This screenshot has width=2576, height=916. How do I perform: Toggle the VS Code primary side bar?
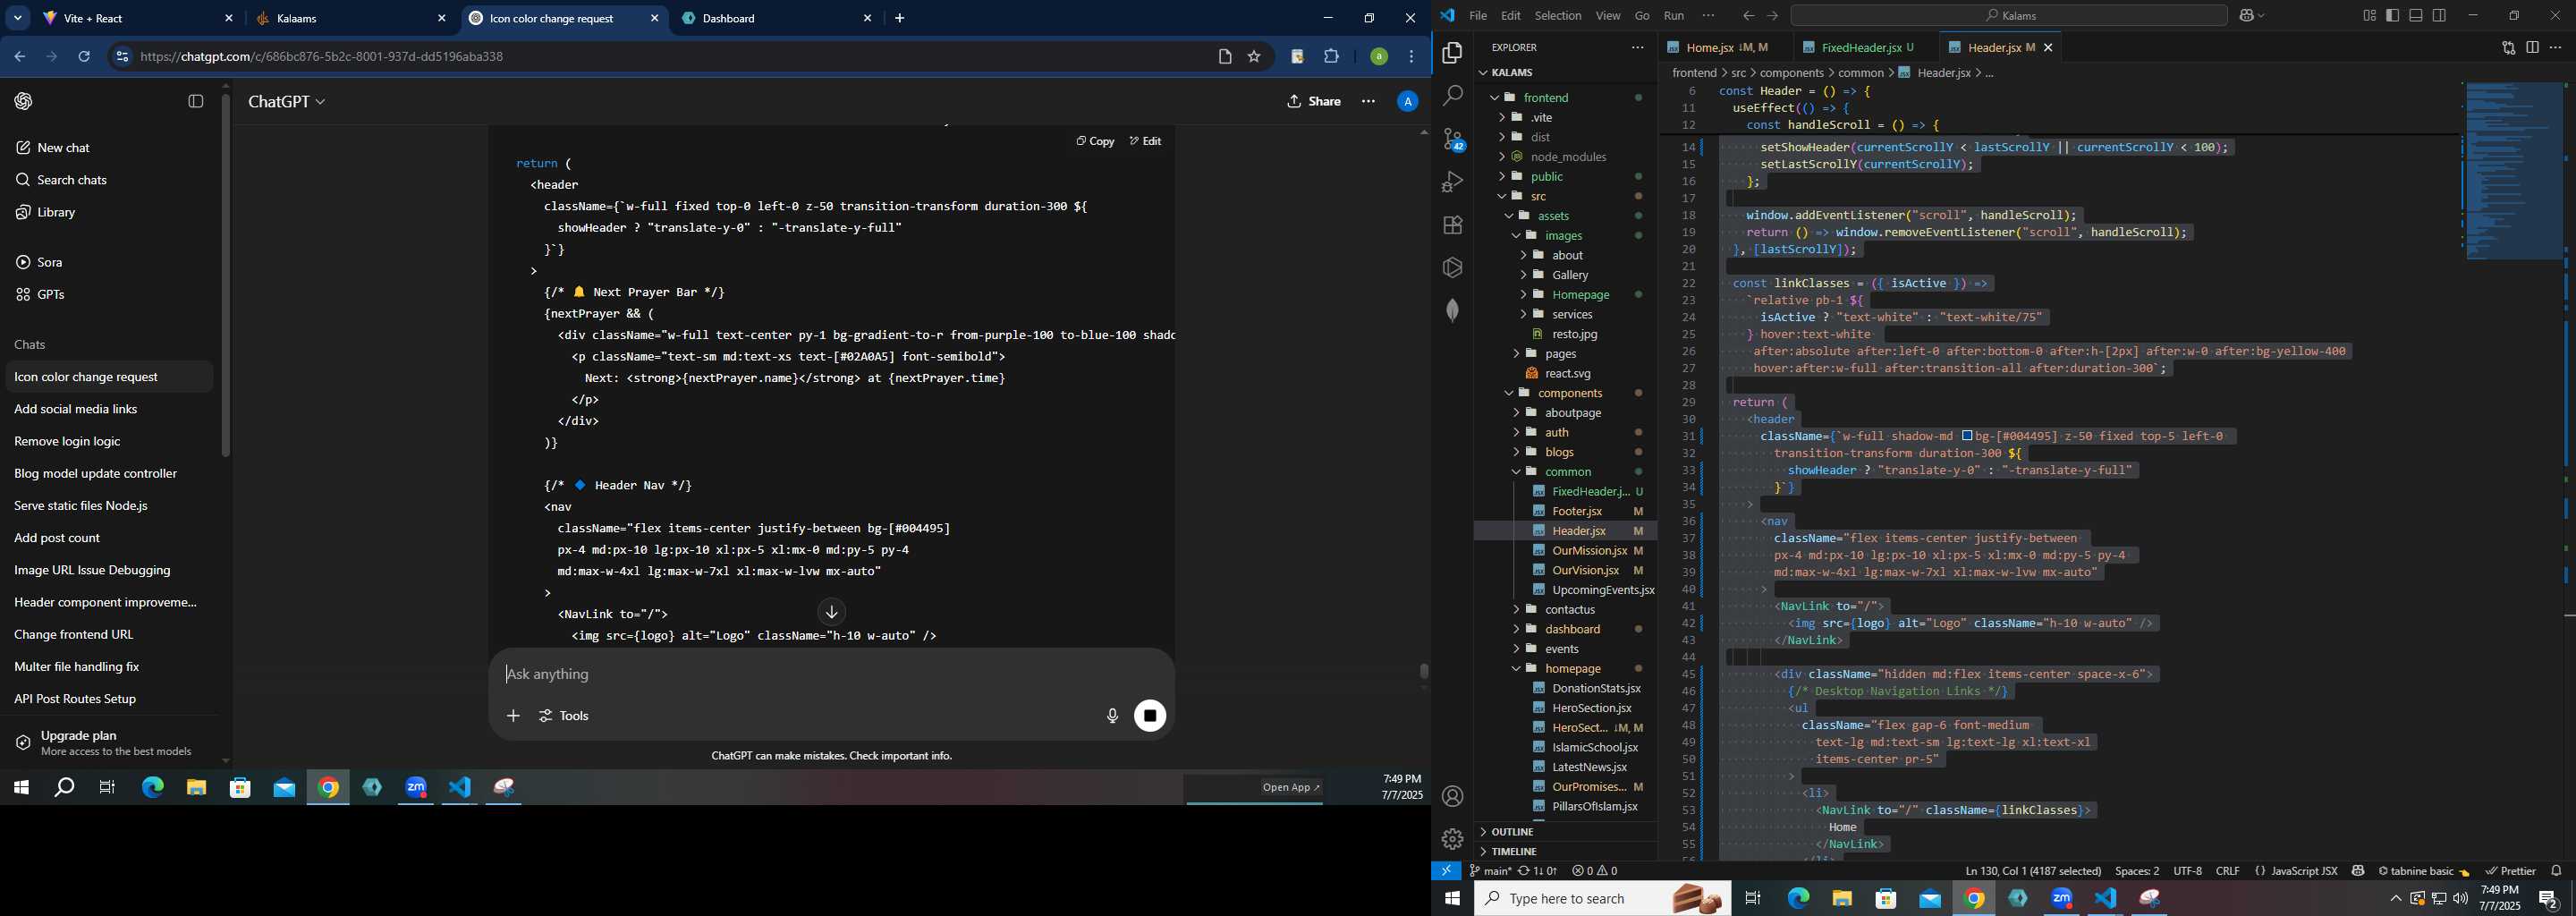tap(2393, 16)
